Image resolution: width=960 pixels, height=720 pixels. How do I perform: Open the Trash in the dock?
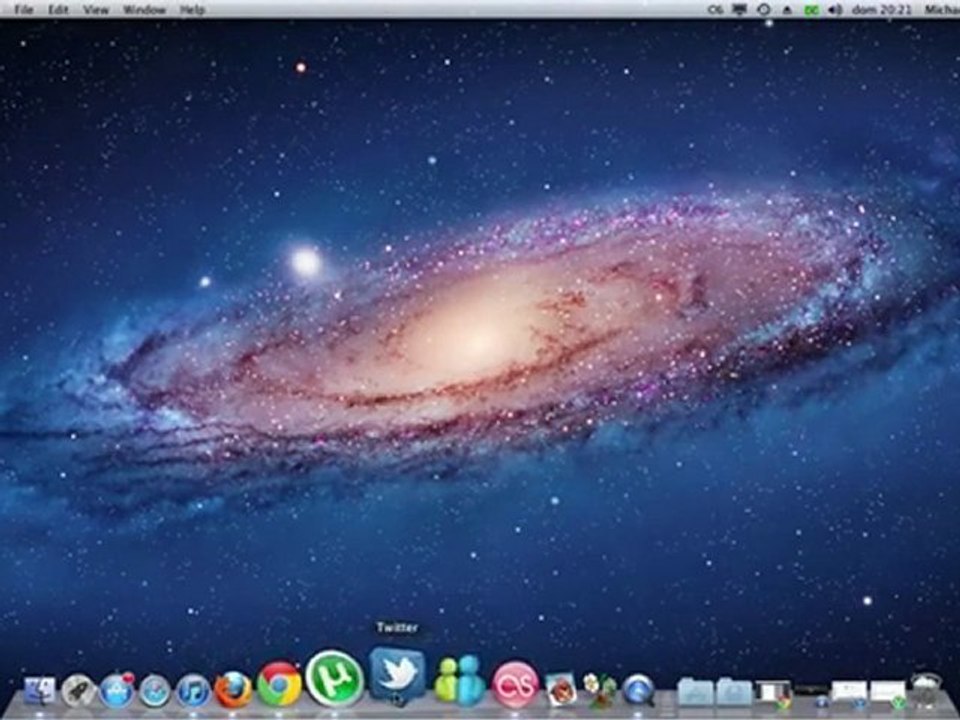click(x=926, y=690)
